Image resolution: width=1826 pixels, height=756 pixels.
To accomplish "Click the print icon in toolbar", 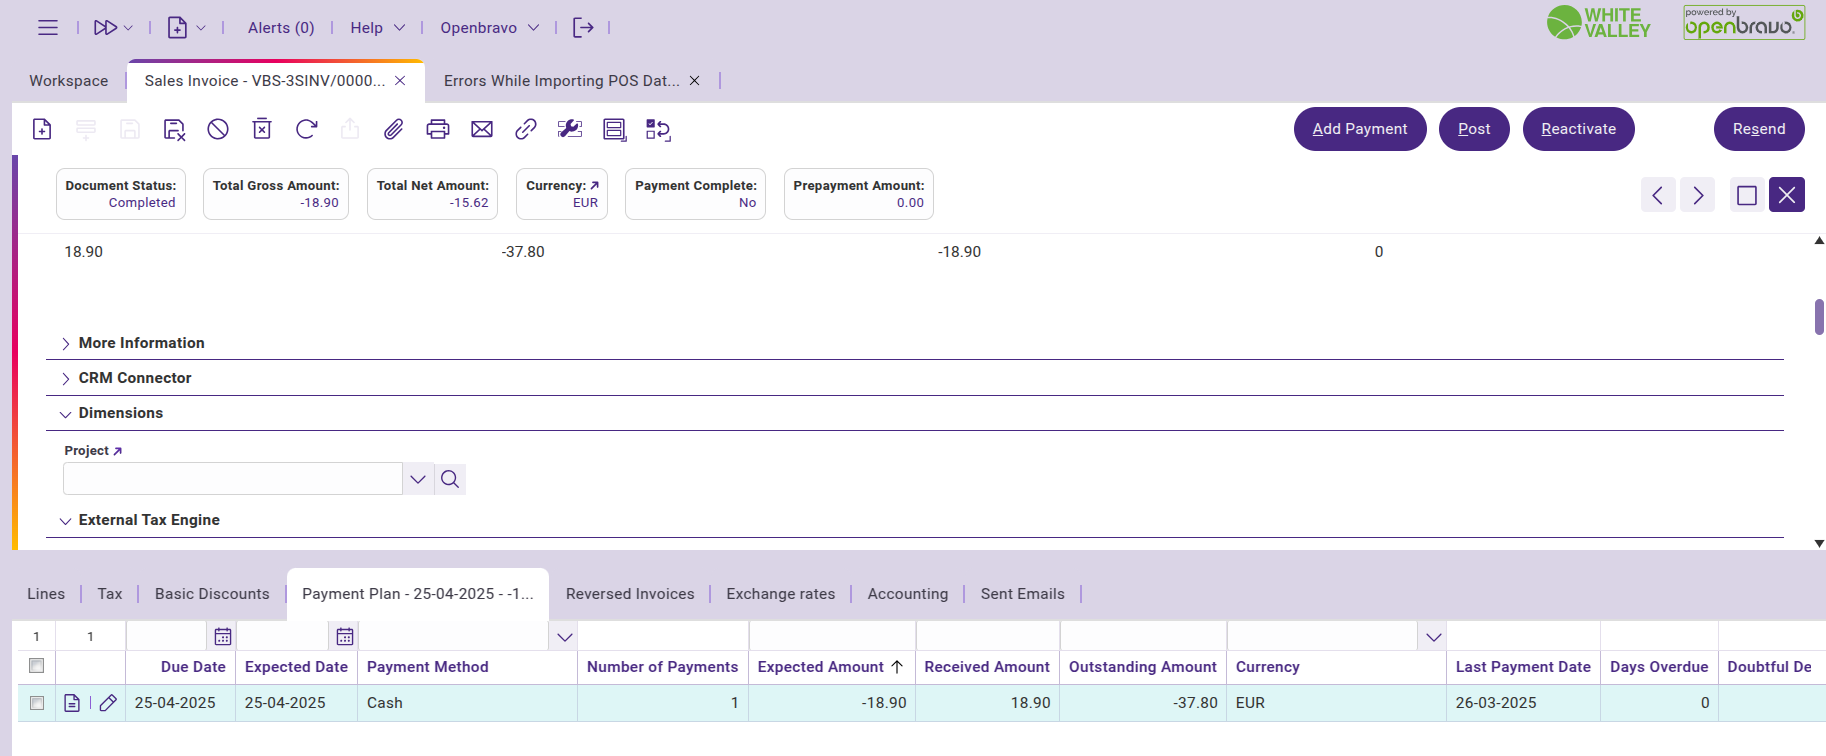I will click(x=437, y=129).
